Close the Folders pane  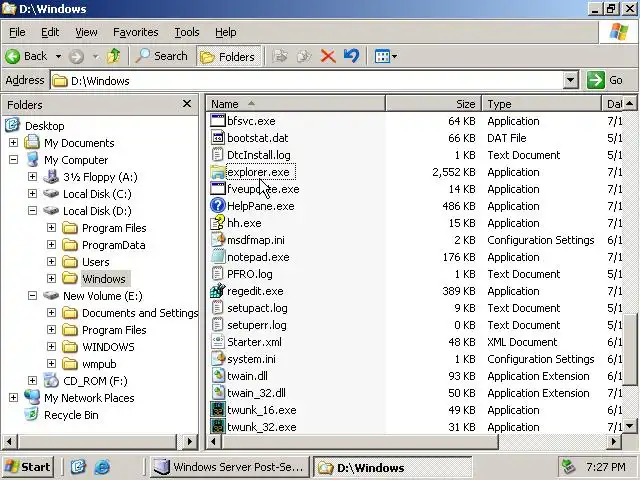click(x=187, y=104)
